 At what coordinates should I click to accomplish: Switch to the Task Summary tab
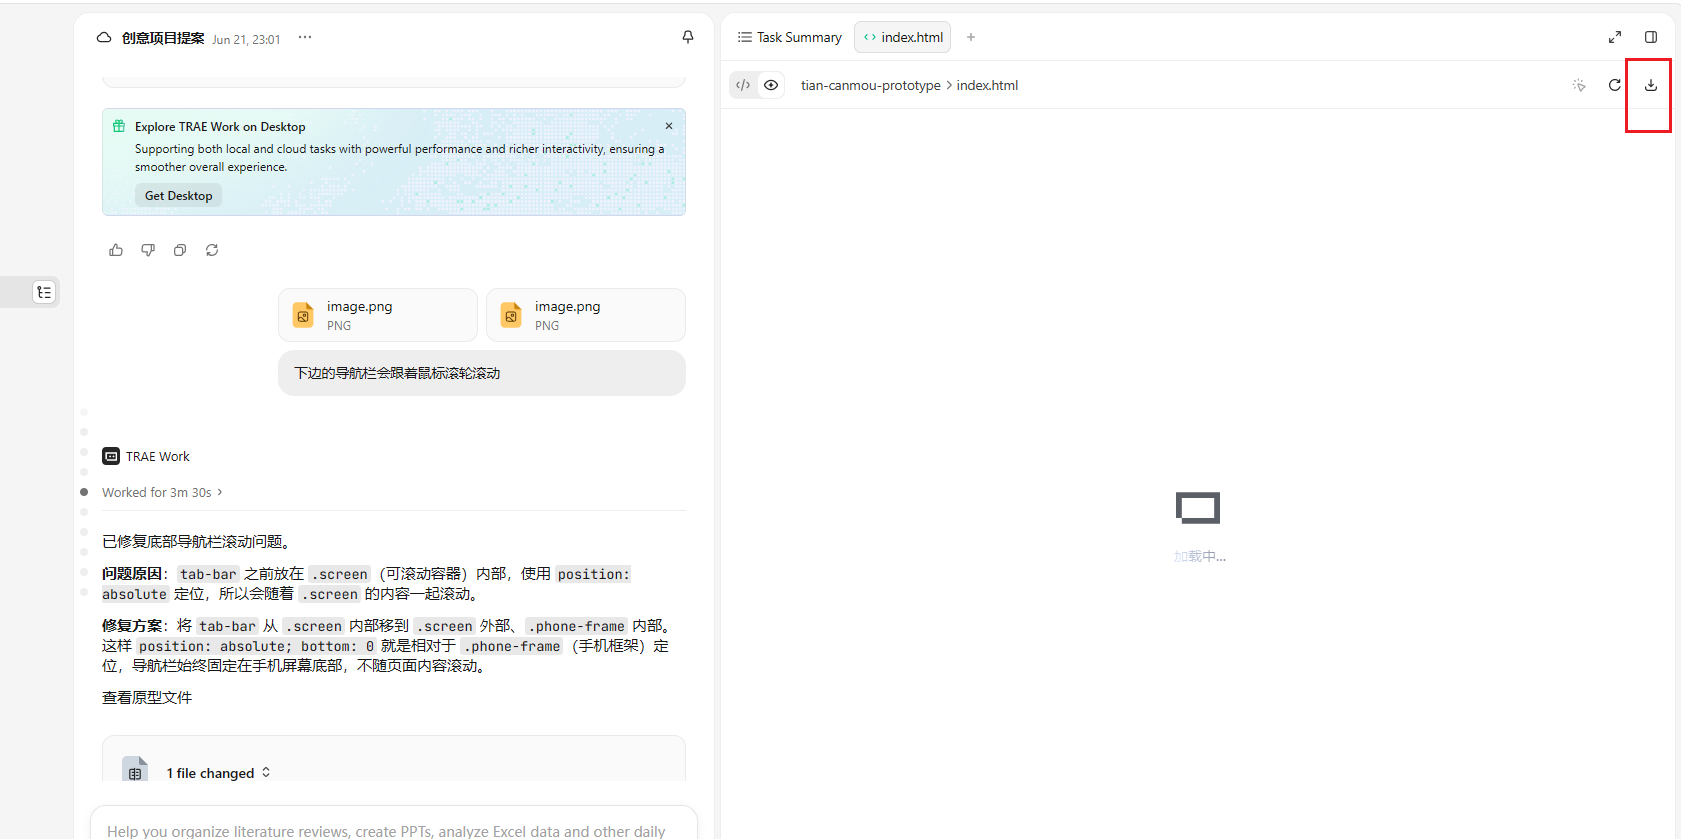(x=790, y=37)
